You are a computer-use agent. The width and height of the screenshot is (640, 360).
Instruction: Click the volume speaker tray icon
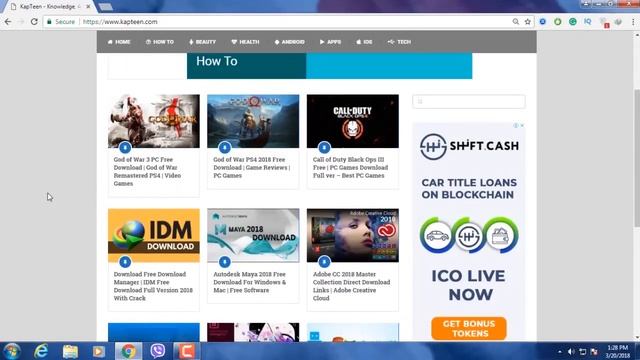[571, 352]
